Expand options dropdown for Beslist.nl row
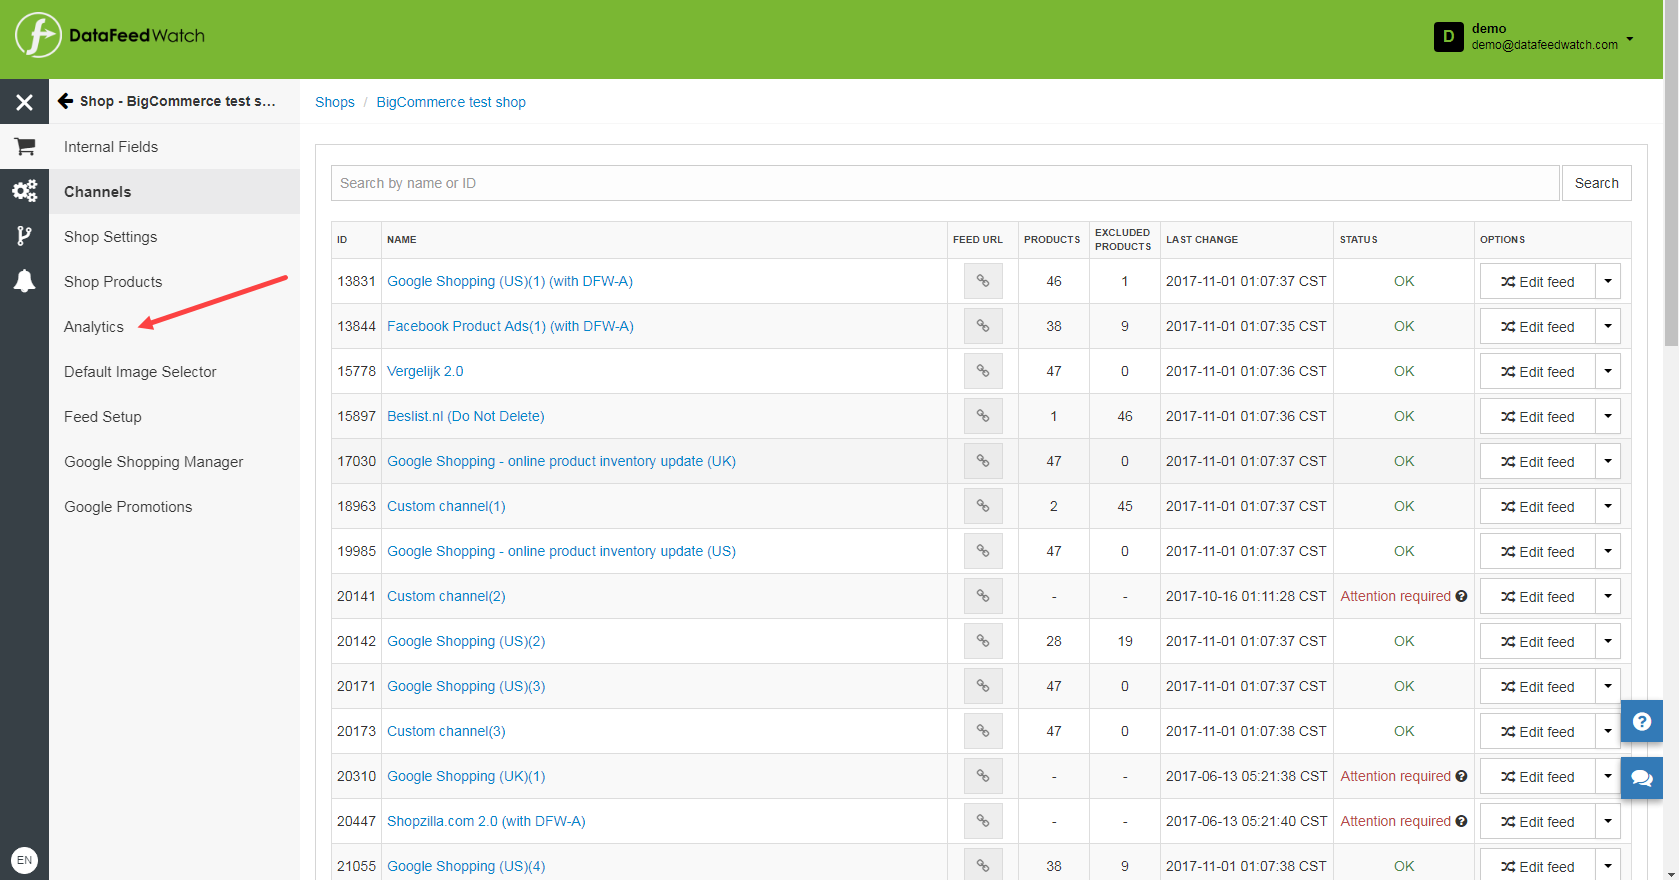The width and height of the screenshot is (1679, 880). 1608,416
